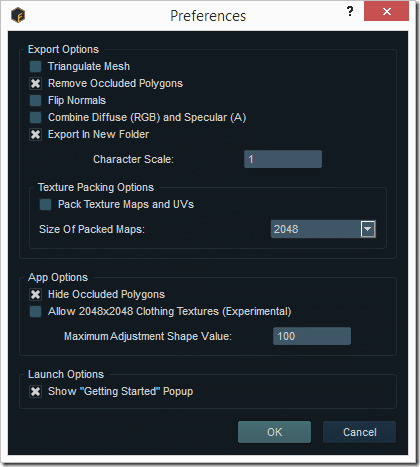This screenshot has height=467, width=420.
Task: Disable Export In New Folder
Action: point(35,134)
